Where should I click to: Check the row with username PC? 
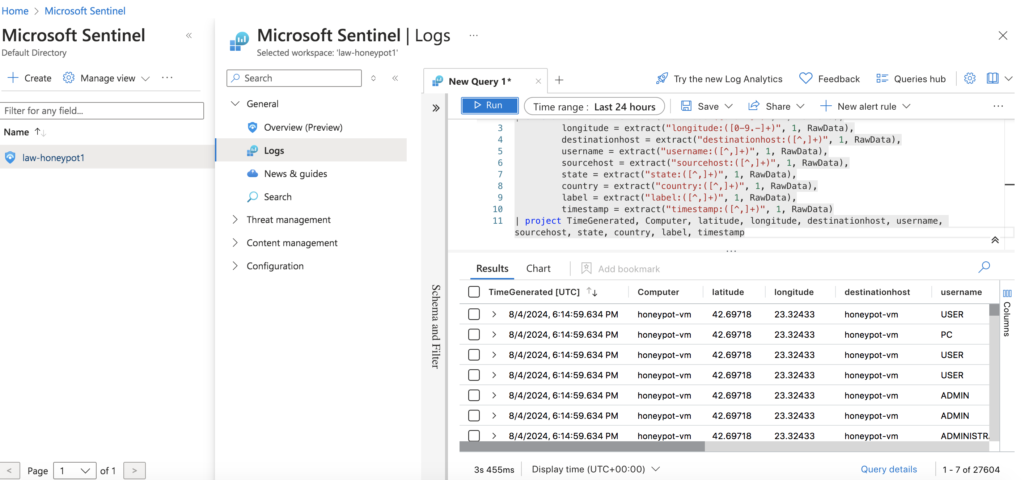click(x=474, y=334)
